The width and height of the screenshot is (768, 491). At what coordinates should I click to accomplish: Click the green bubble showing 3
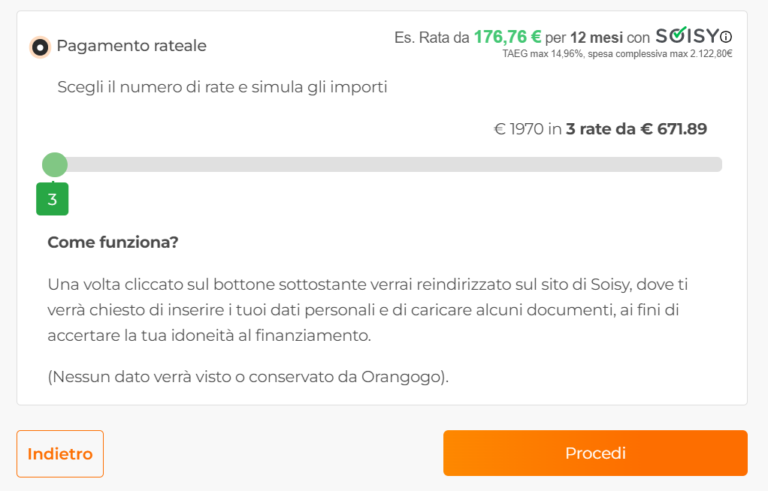tap(52, 199)
